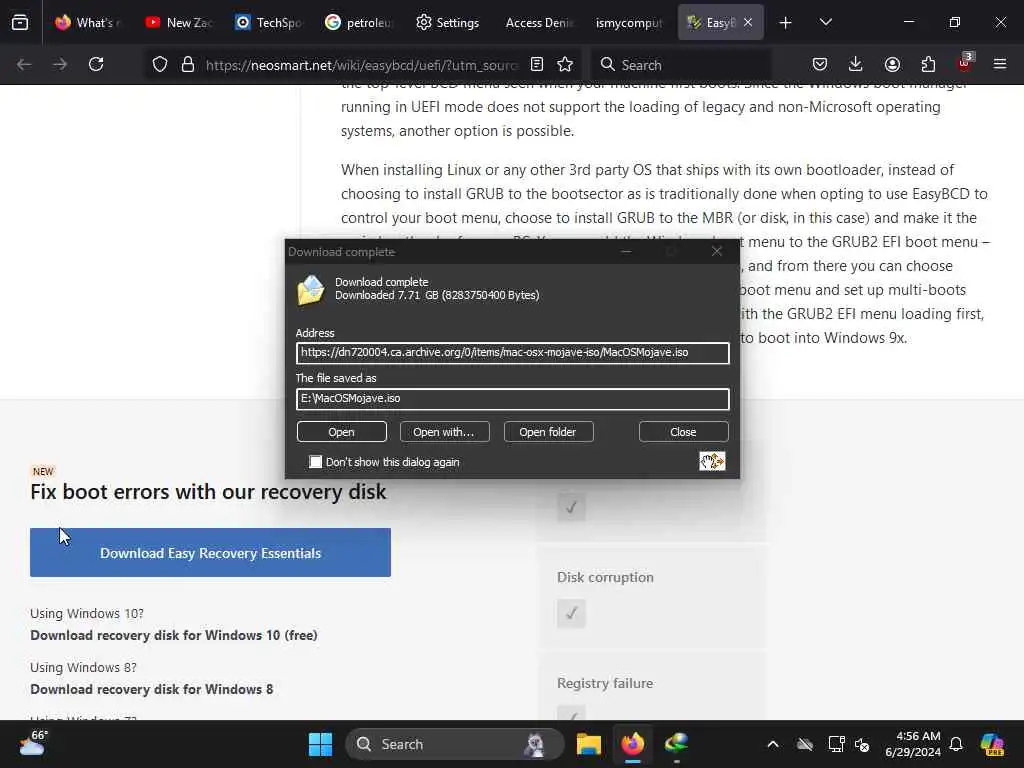Switch to ismycomputer tab

[x=629, y=22]
